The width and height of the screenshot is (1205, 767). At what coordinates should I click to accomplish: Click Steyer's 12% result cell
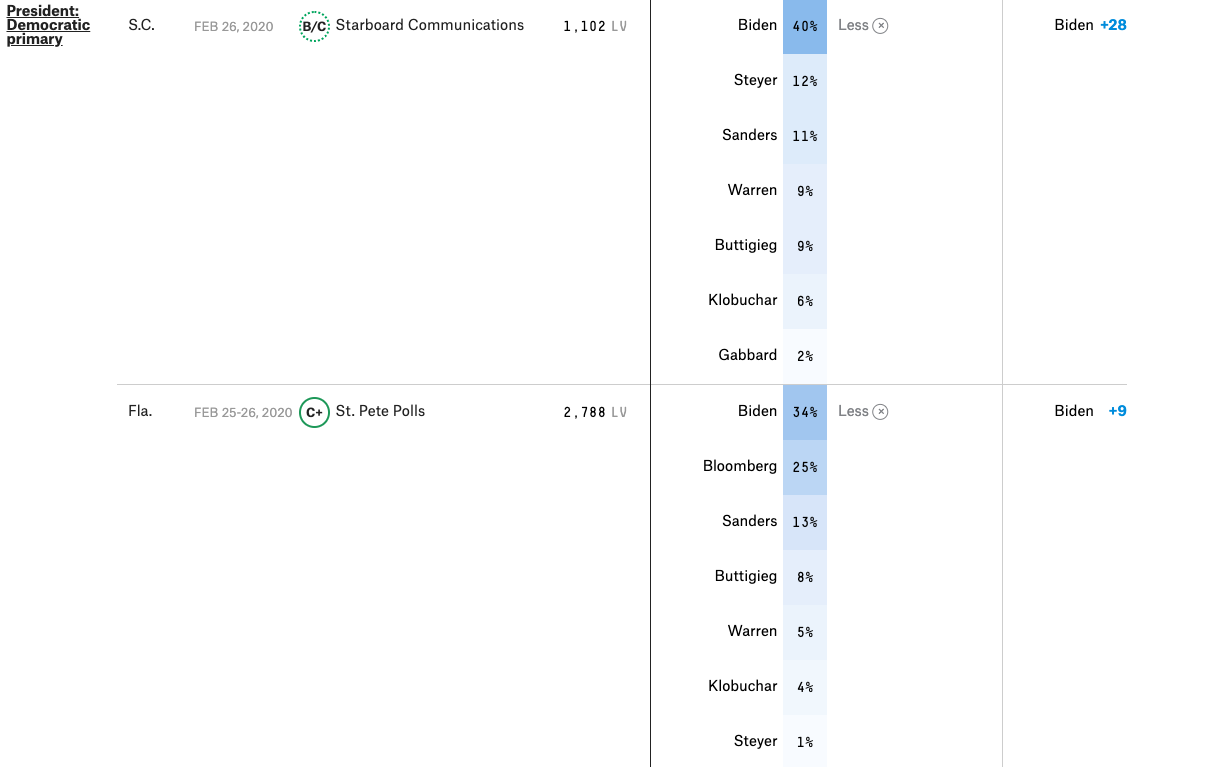(x=805, y=81)
